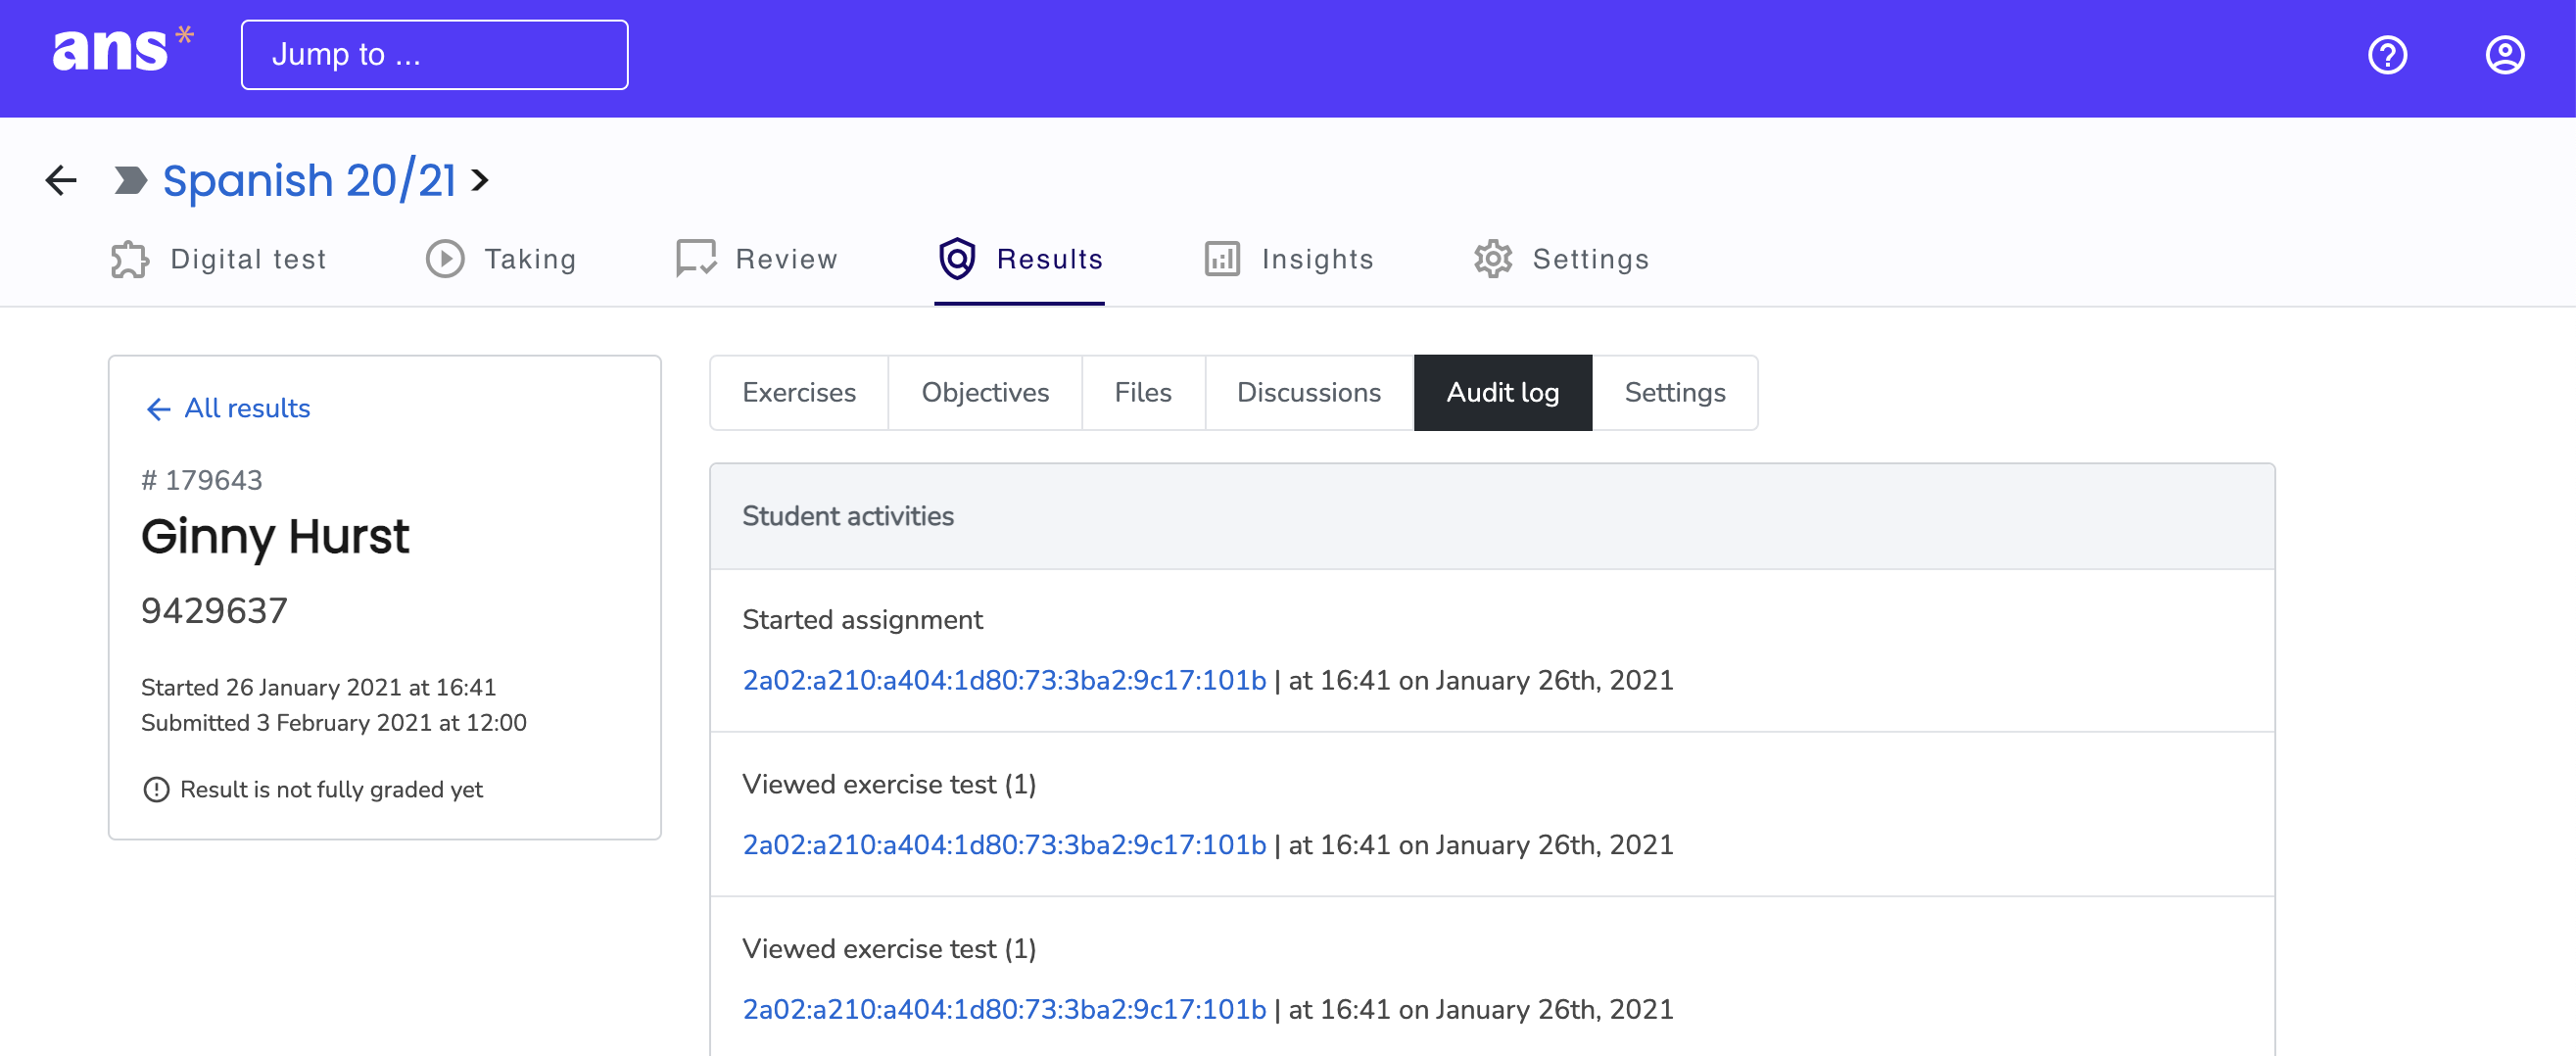Click Started 26 January 2021 at 16:41
Screen dimensions: 2576x1056
click(x=318, y=688)
